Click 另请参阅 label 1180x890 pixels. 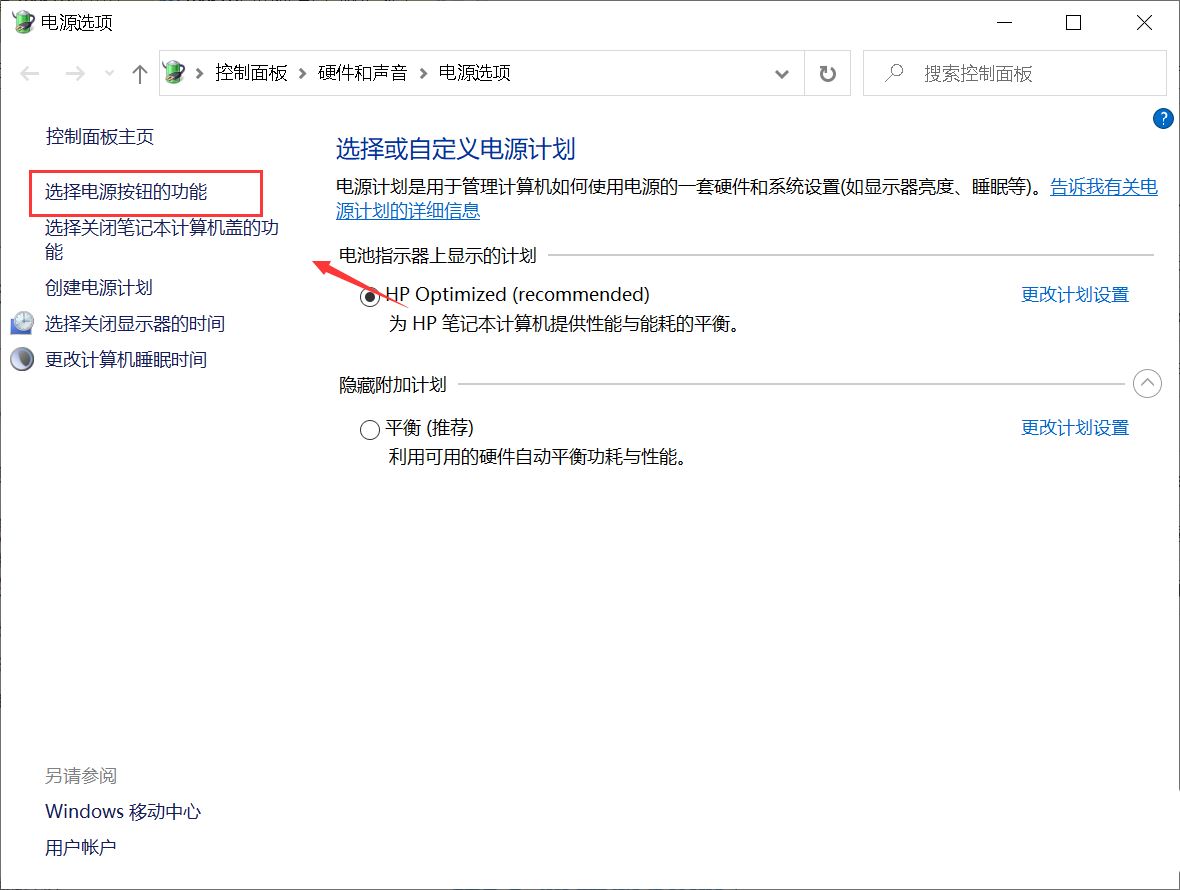point(81,776)
